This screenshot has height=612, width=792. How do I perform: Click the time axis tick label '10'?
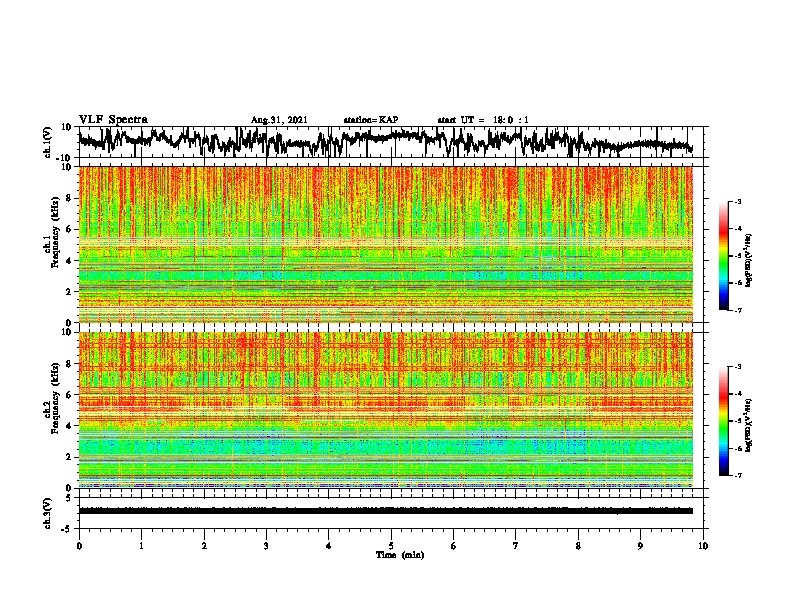coord(703,546)
